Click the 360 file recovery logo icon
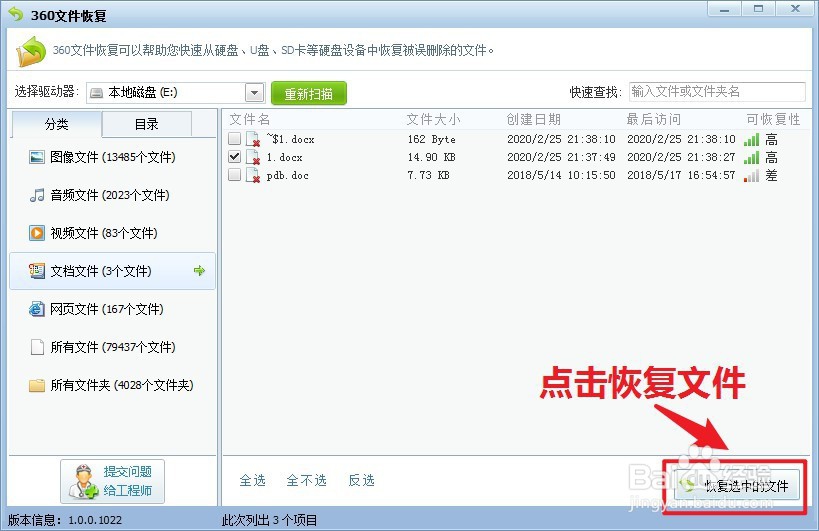 tap(16, 15)
